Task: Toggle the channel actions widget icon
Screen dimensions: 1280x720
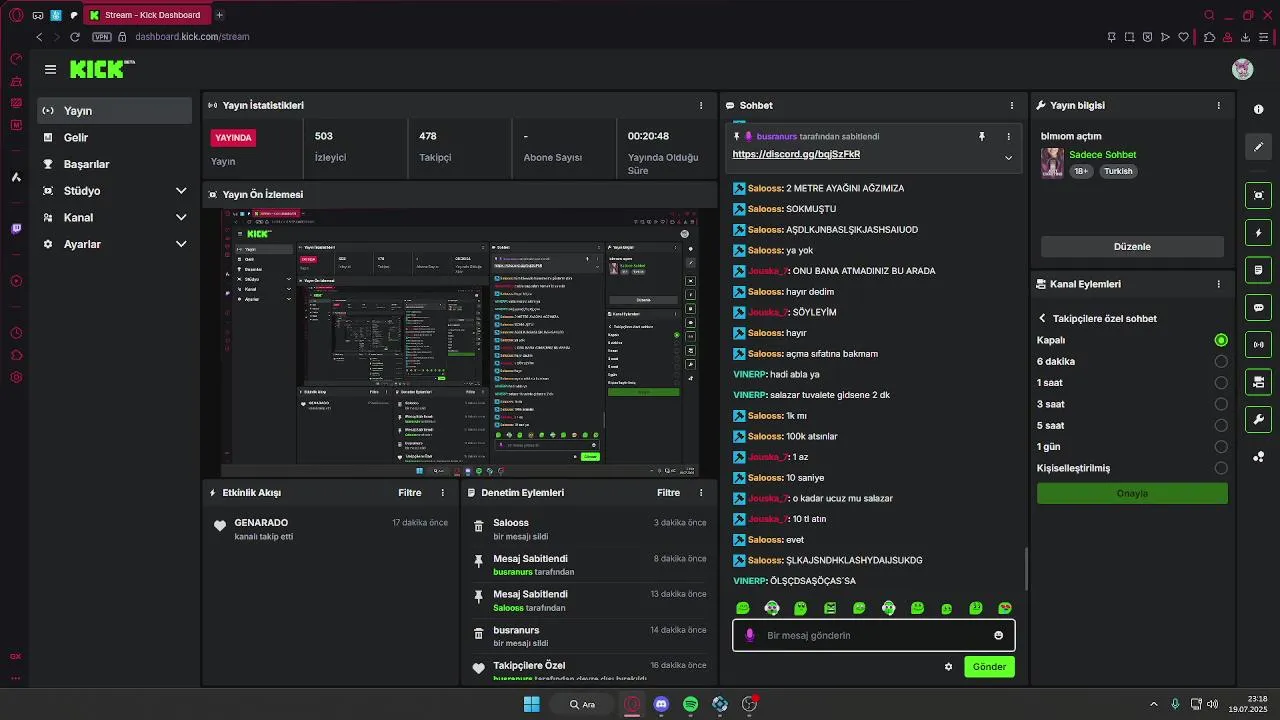Action: pyautogui.click(x=1258, y=382)
